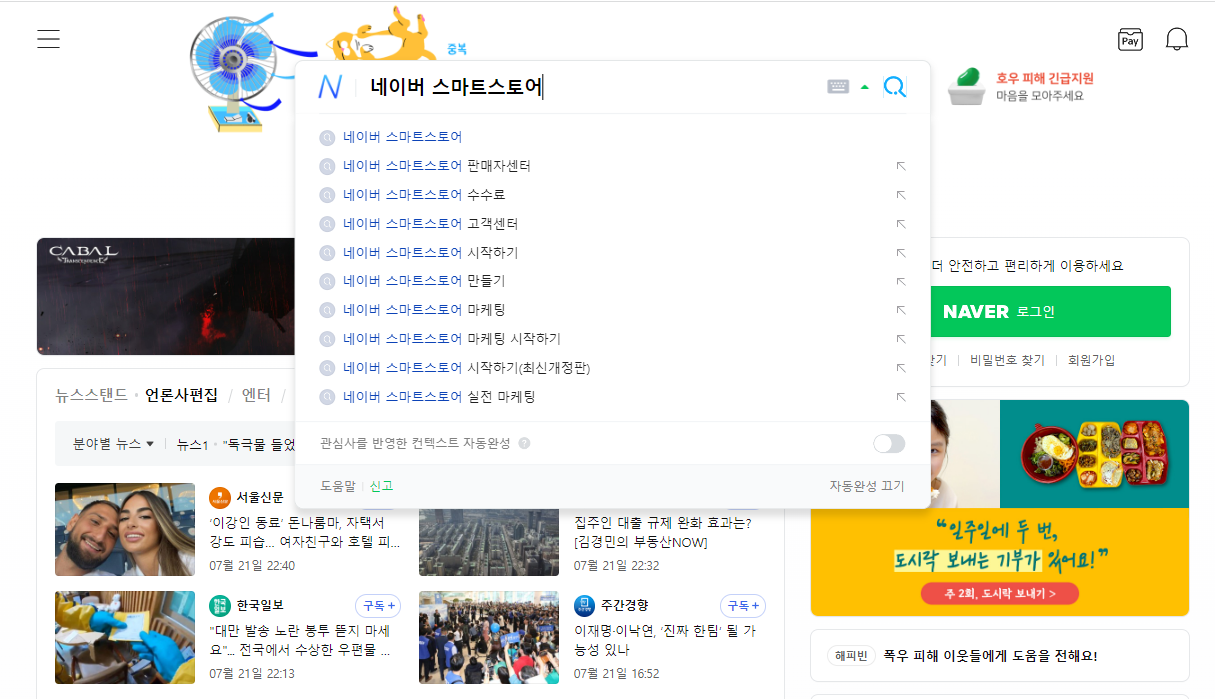Switch to the '언론사편집' tab

(181, 395)
